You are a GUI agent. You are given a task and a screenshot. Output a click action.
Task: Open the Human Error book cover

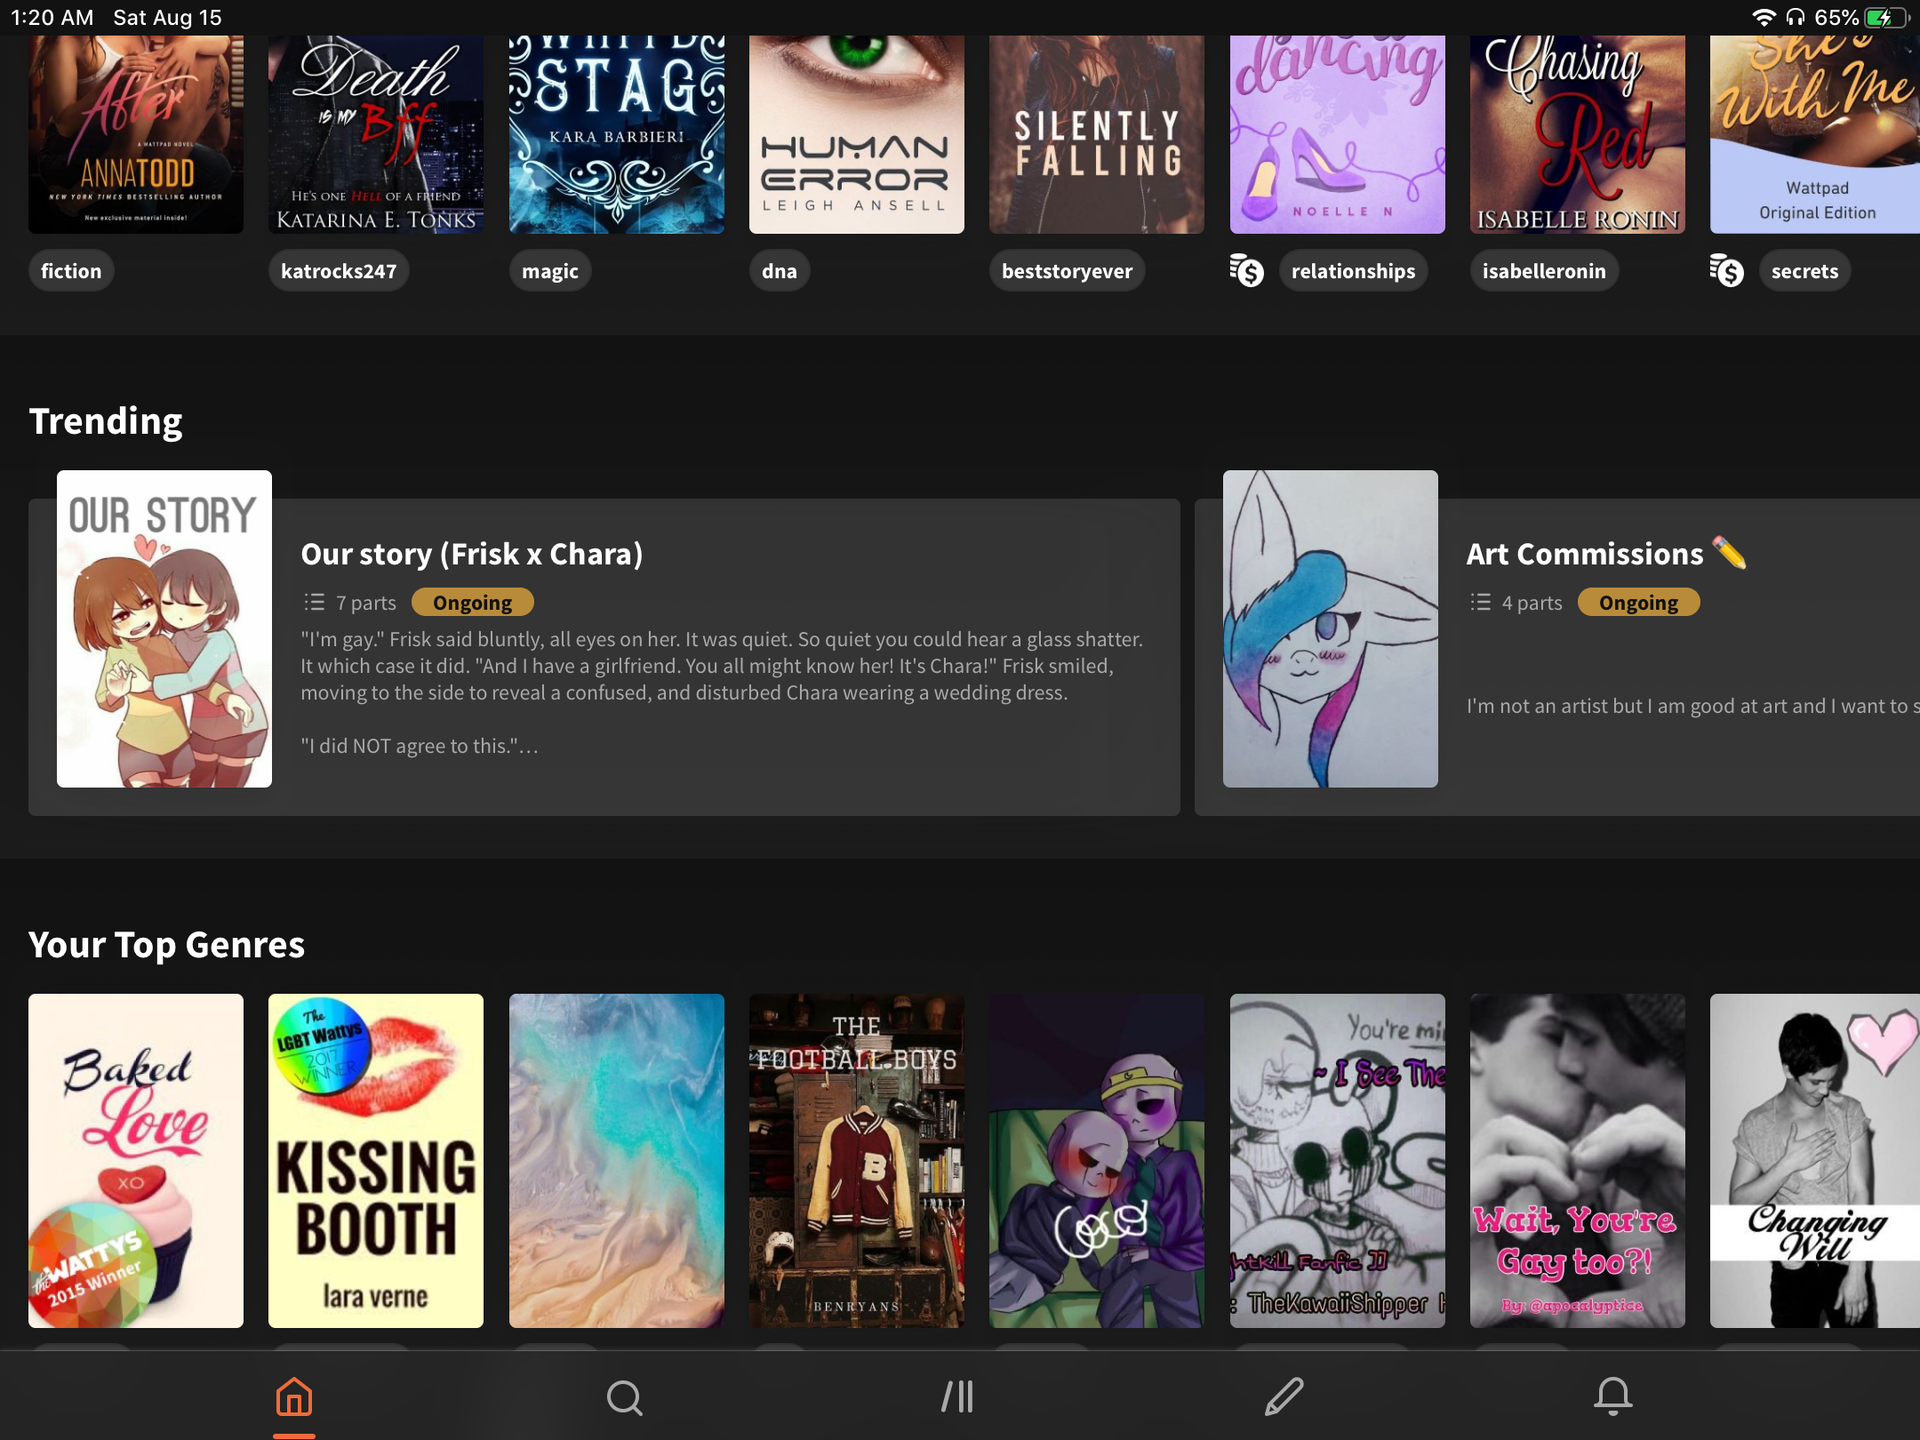[x=857, y=134]
